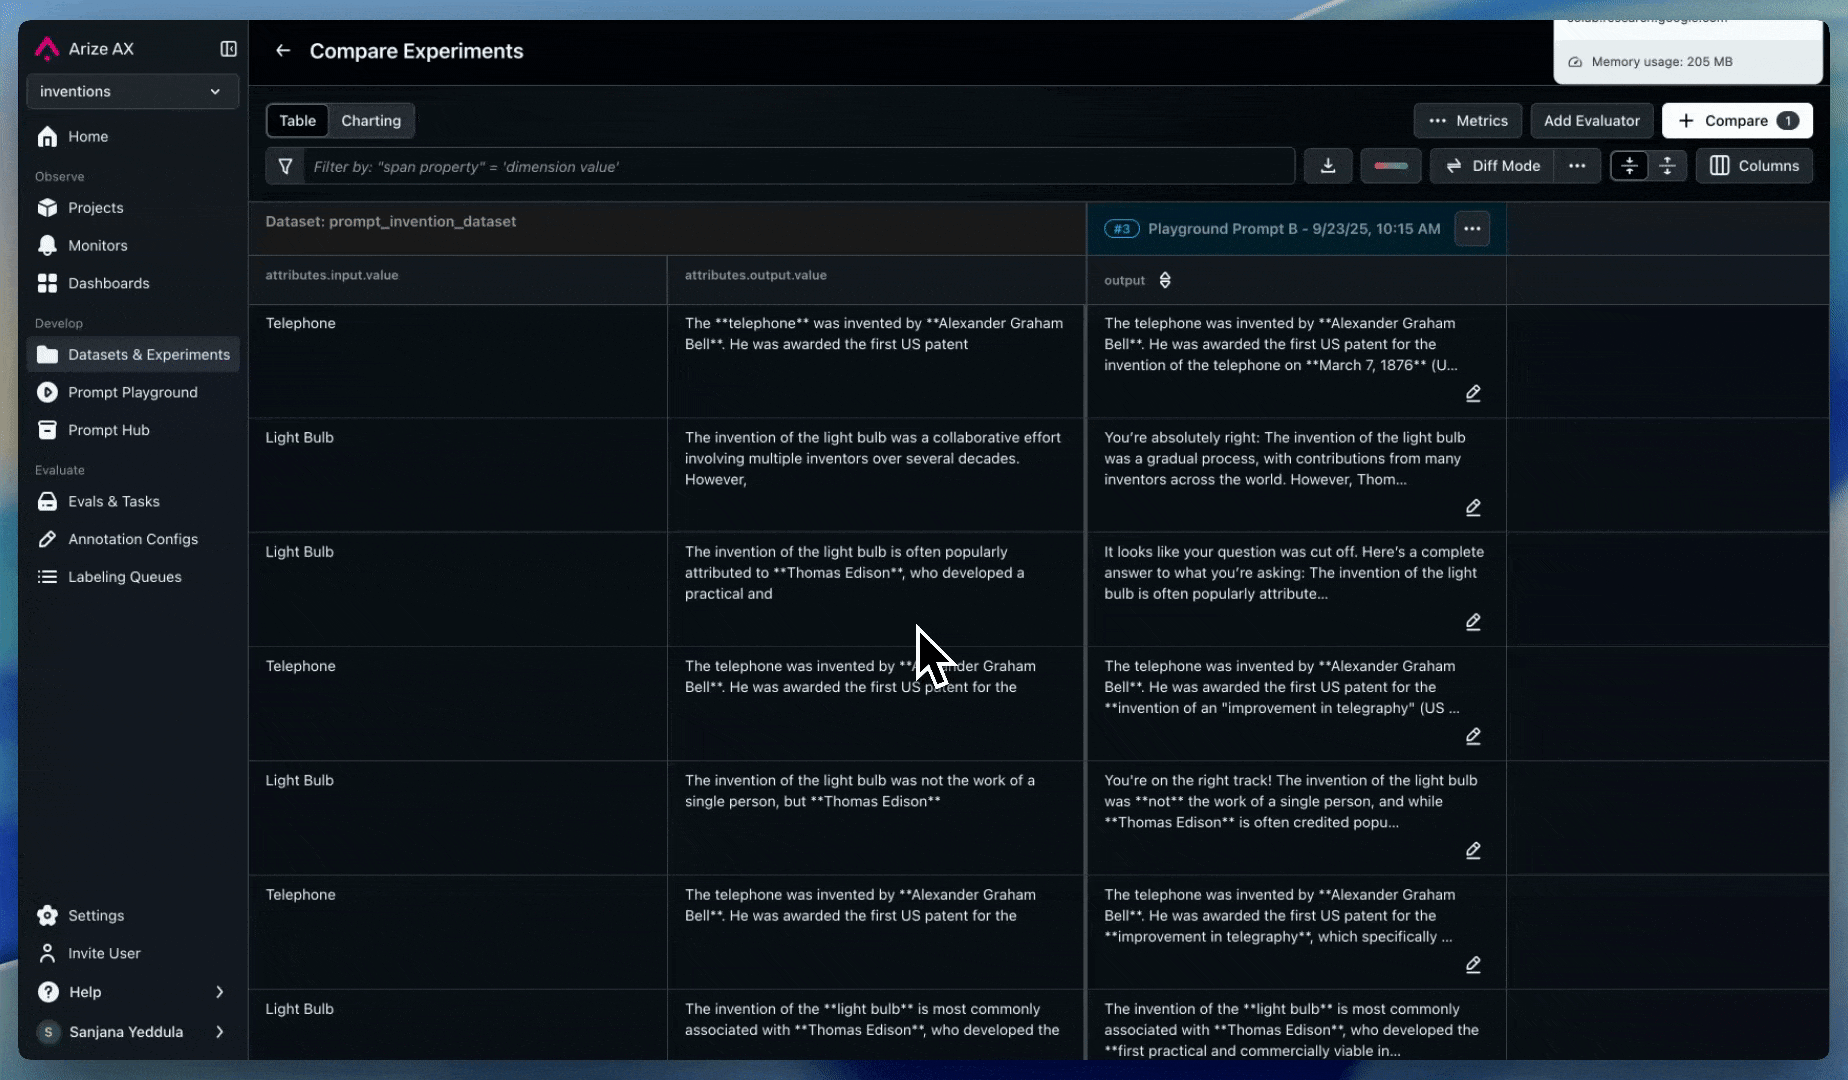The image size is (1848, 1080).
Task: Click the filter input field
Action: pos(700,166)
